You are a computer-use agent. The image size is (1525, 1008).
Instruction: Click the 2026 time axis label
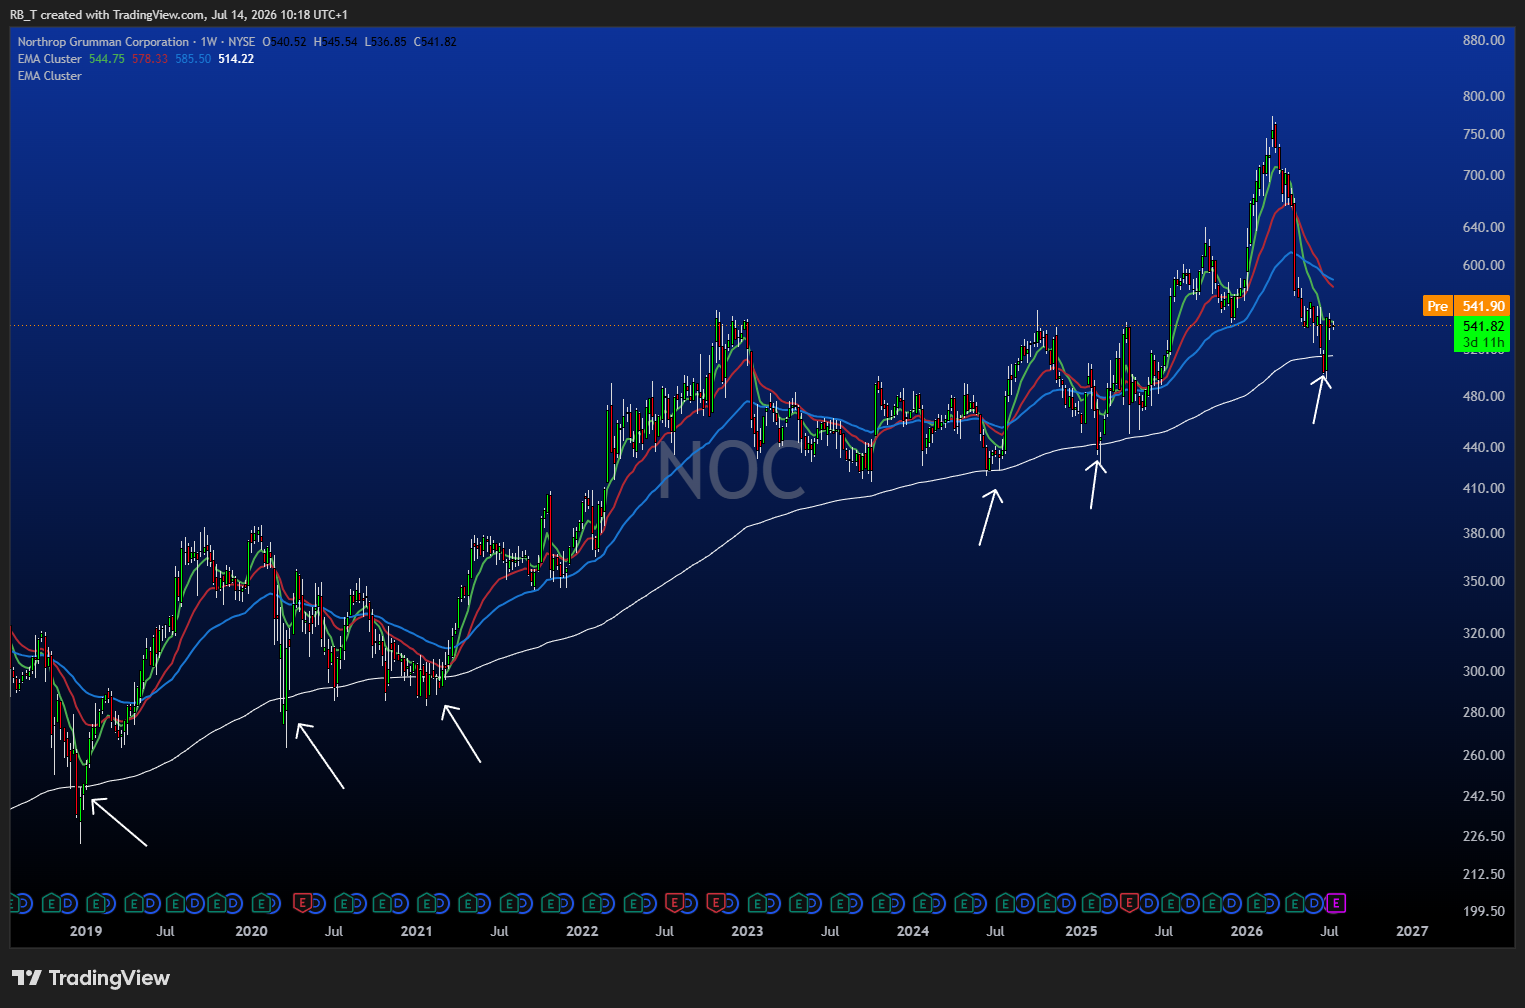1246,931
